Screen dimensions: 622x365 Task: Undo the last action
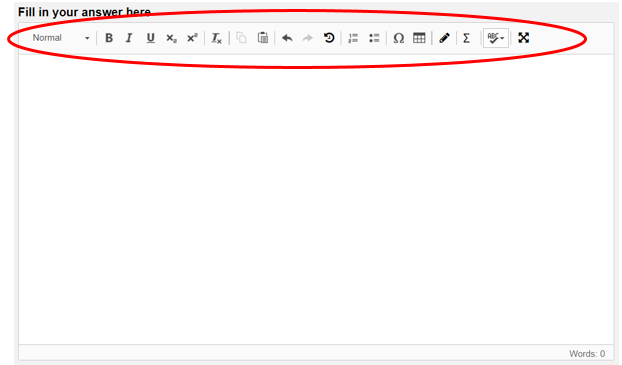click(287, 38)
